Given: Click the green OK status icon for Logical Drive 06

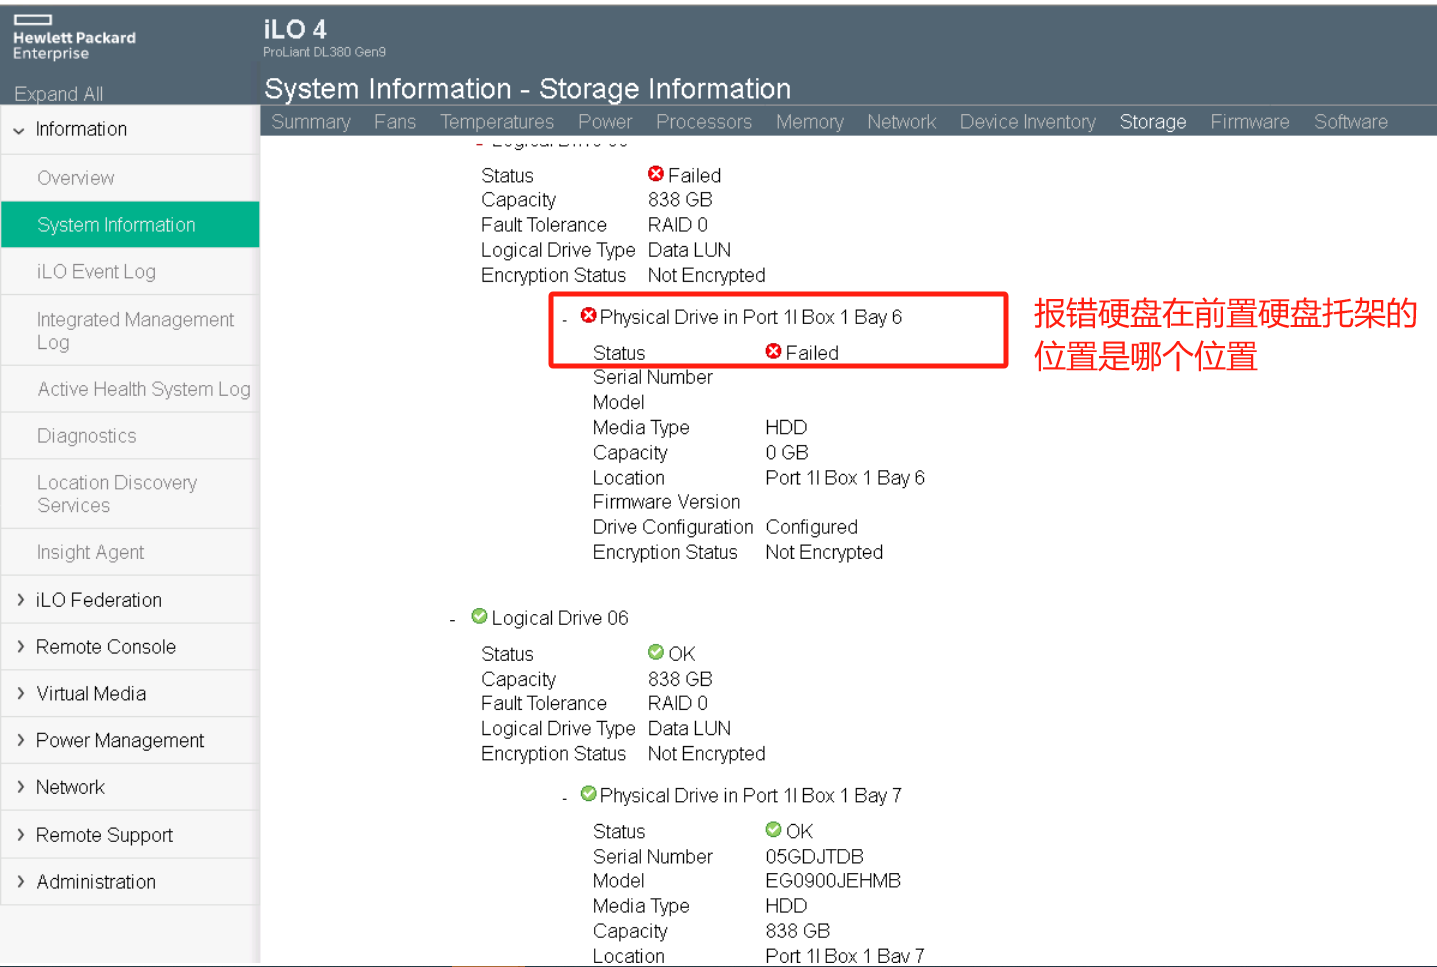Looking at the screenshot, I should coord(656,653).
